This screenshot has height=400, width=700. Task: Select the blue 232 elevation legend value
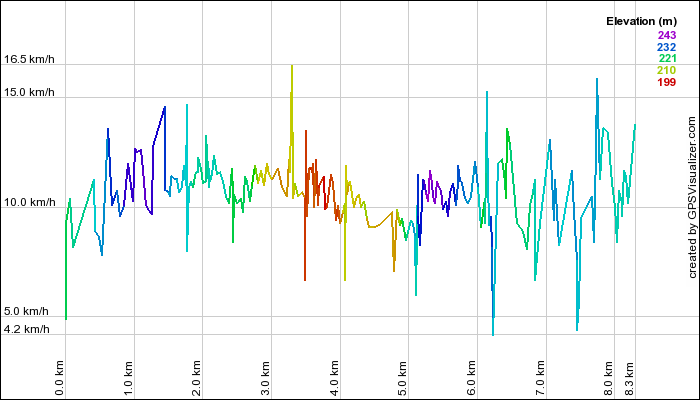[667, 47]
